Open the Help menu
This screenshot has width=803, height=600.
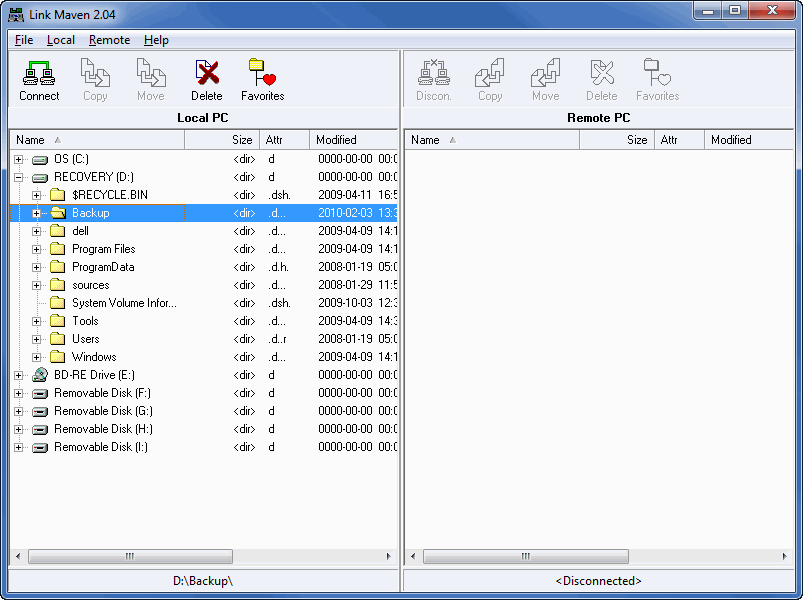pyautogui.click(x=156, y=40)
